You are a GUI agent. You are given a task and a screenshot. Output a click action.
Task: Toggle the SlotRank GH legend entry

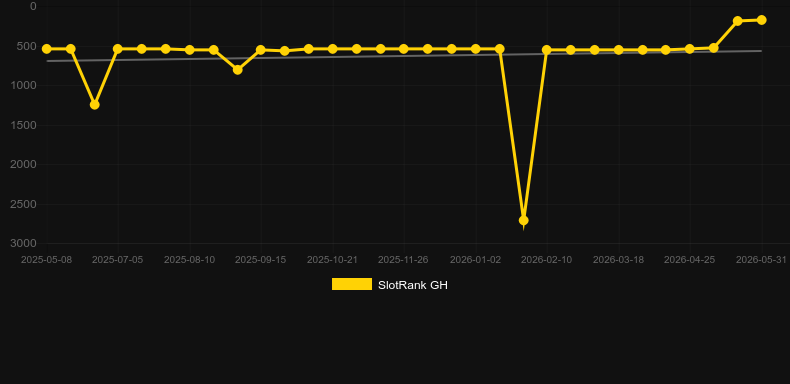pyautogui.click(x=389, y=285)
